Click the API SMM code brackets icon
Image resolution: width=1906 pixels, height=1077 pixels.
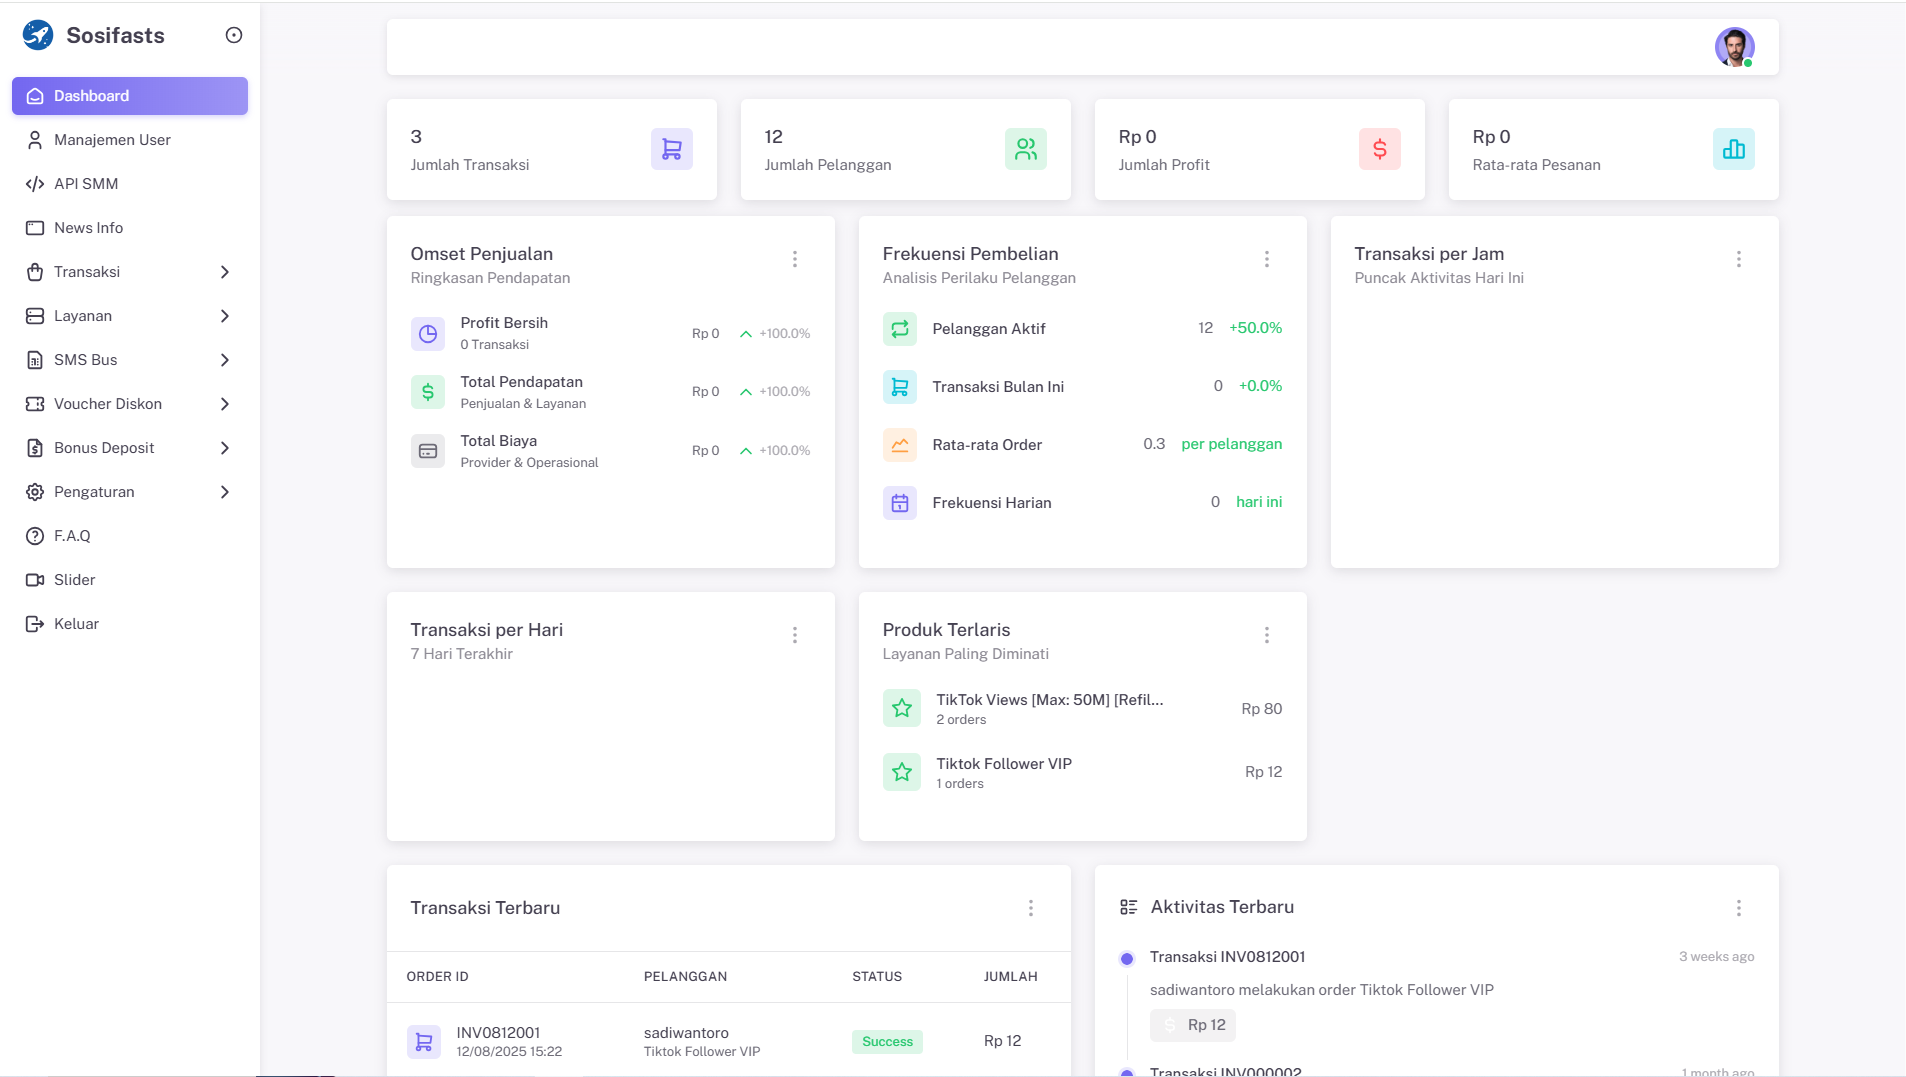point(35,184)
